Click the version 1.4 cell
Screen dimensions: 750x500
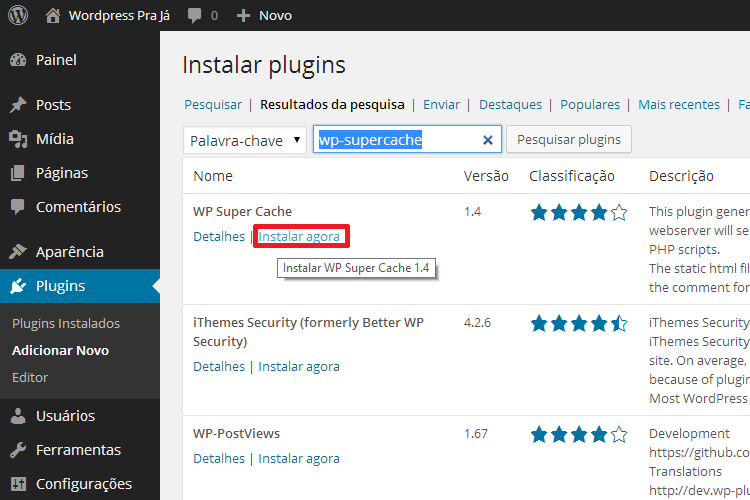pyautogui.click(x=473, y=211)
